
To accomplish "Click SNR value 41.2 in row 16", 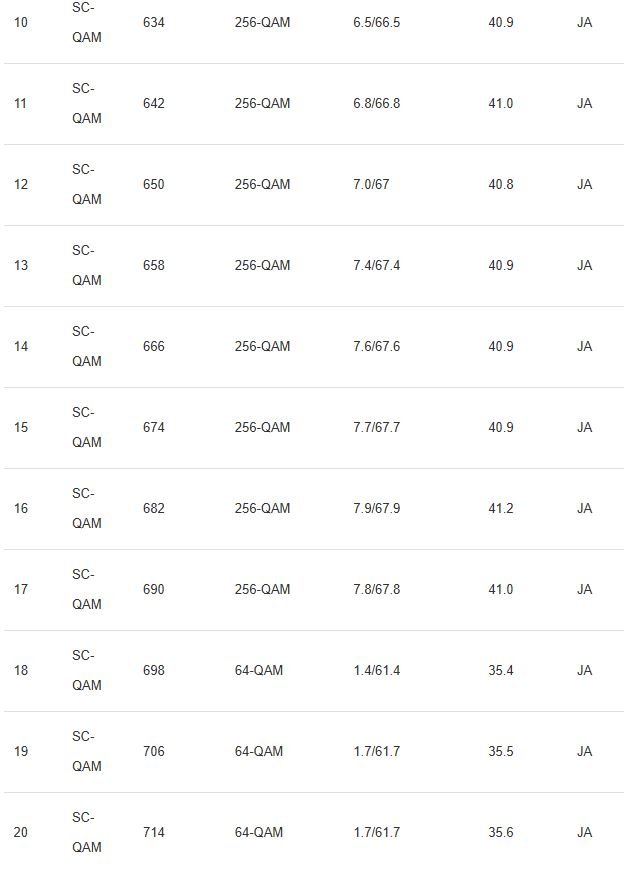I will click(x=501, y=508).
